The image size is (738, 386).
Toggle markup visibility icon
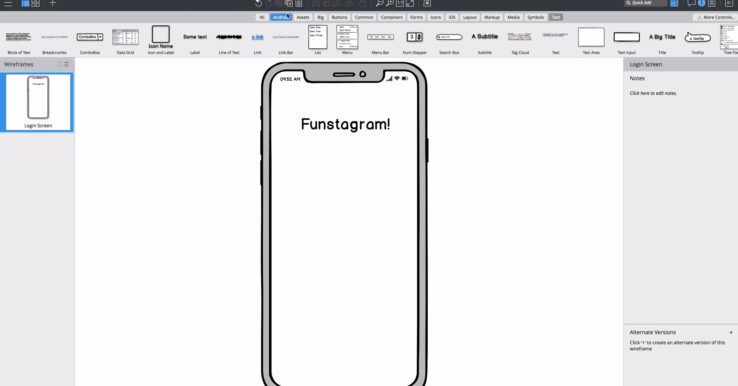[x=427, y=3]
